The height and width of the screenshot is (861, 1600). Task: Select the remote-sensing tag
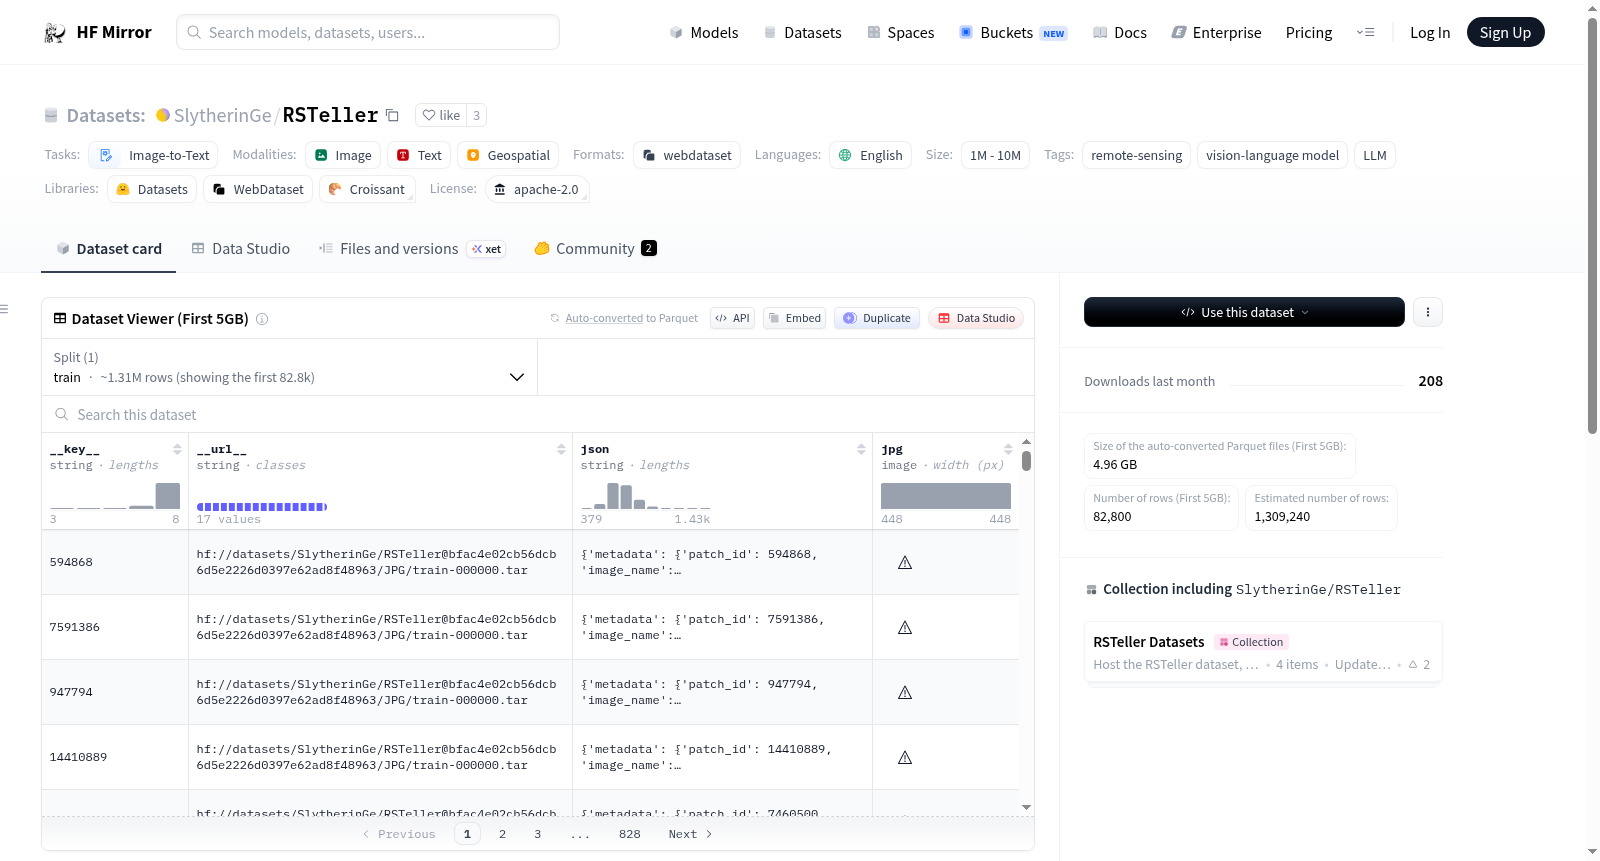[x=1136, y=155]
